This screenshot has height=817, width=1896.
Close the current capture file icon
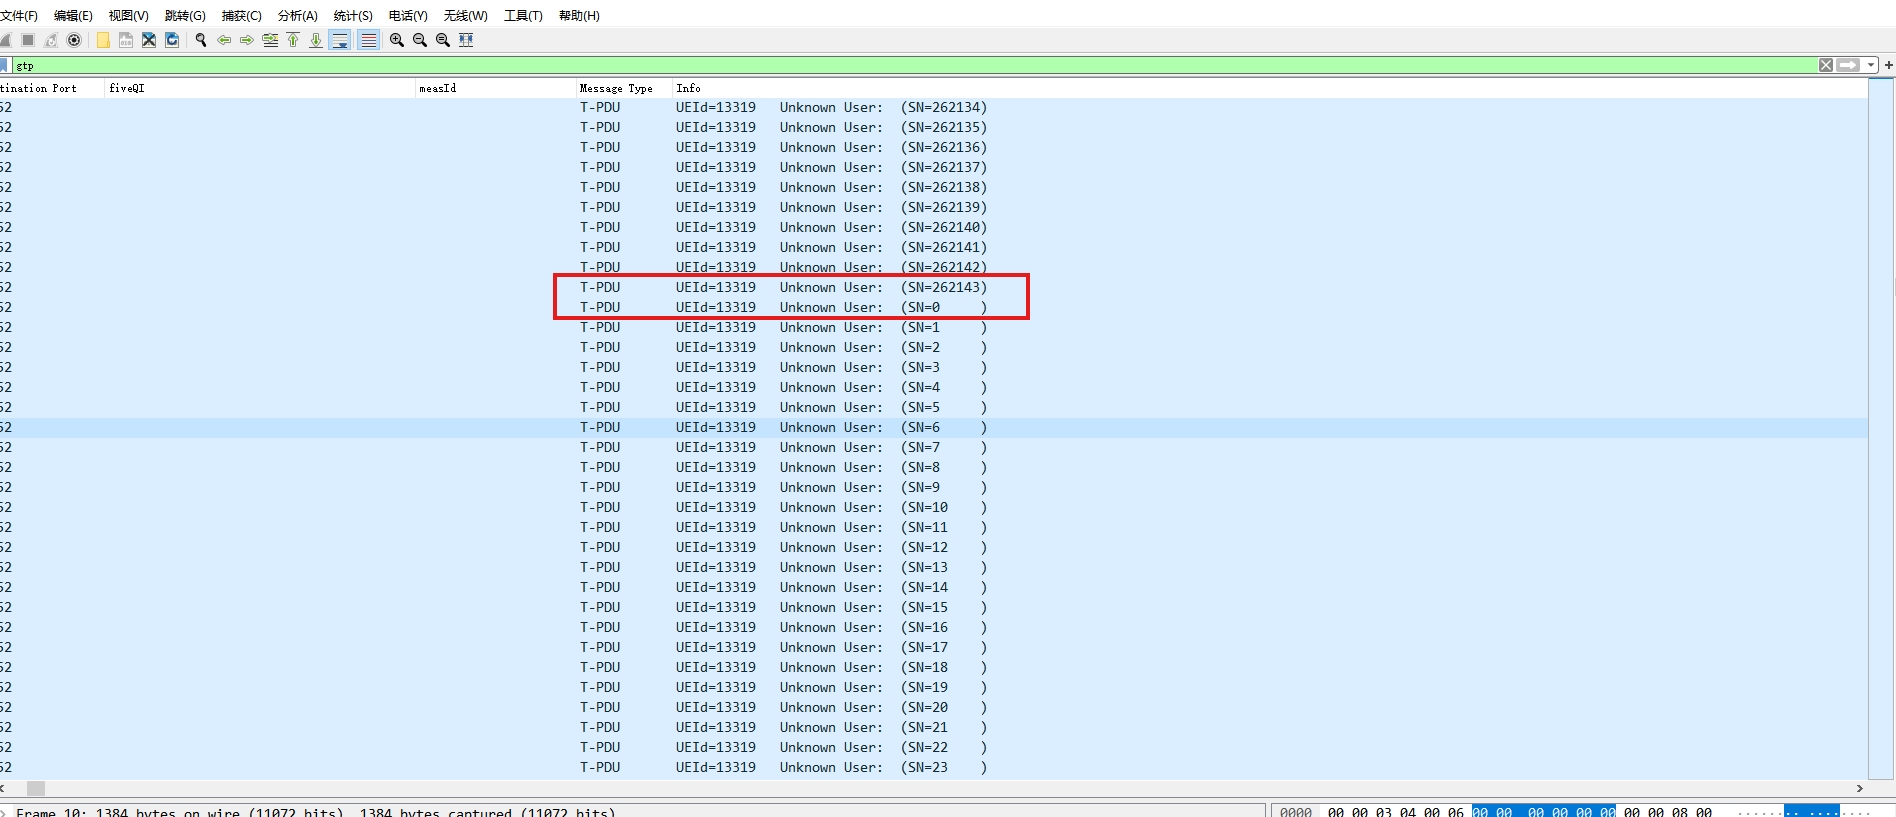click(x=149, y=40)
